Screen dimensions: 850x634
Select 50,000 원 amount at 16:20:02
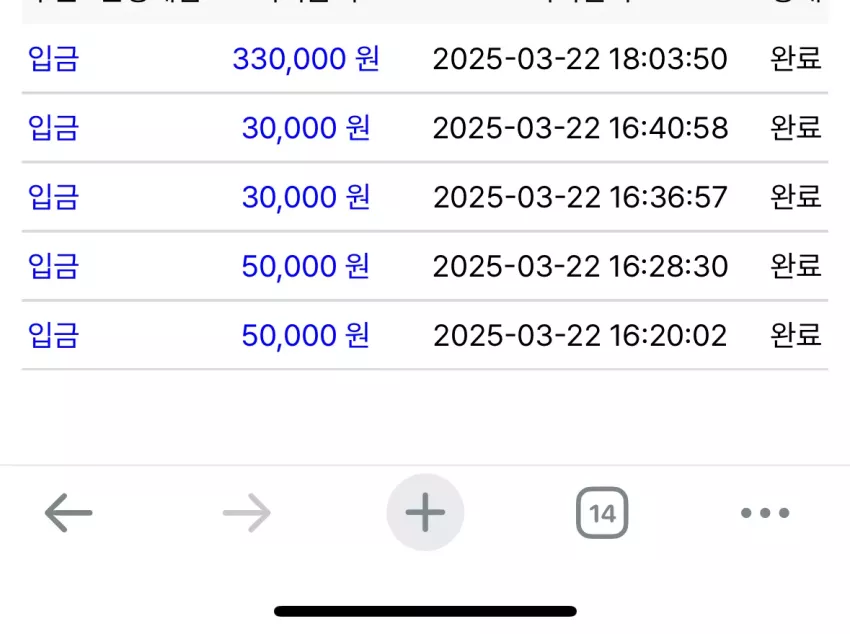coord(306,335)
